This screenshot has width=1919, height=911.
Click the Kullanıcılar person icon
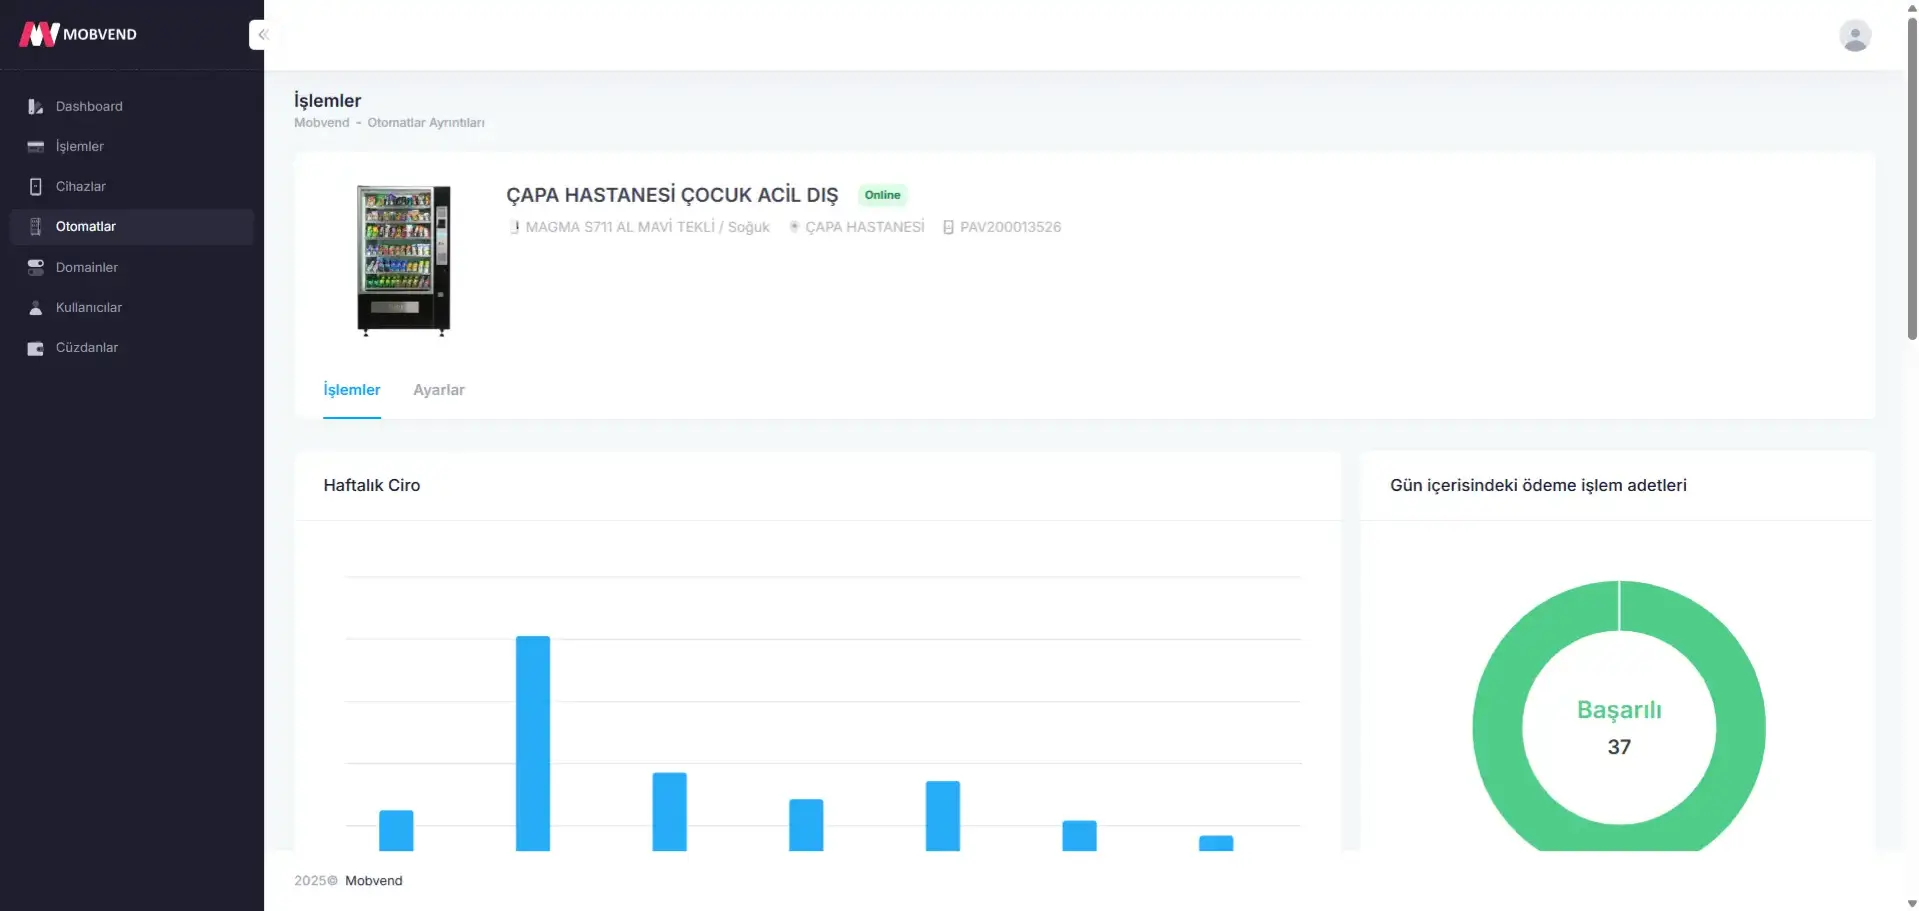tap(36, 308)
